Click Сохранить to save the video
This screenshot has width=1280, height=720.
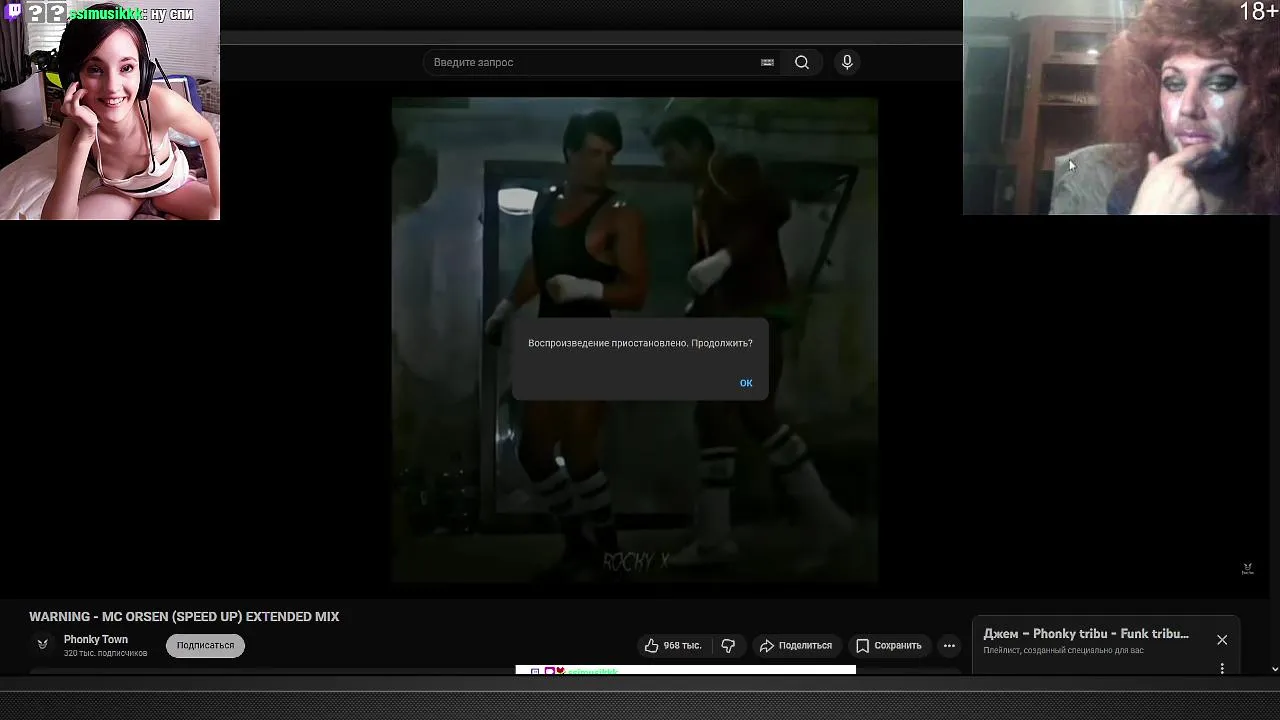pos(888,645)
